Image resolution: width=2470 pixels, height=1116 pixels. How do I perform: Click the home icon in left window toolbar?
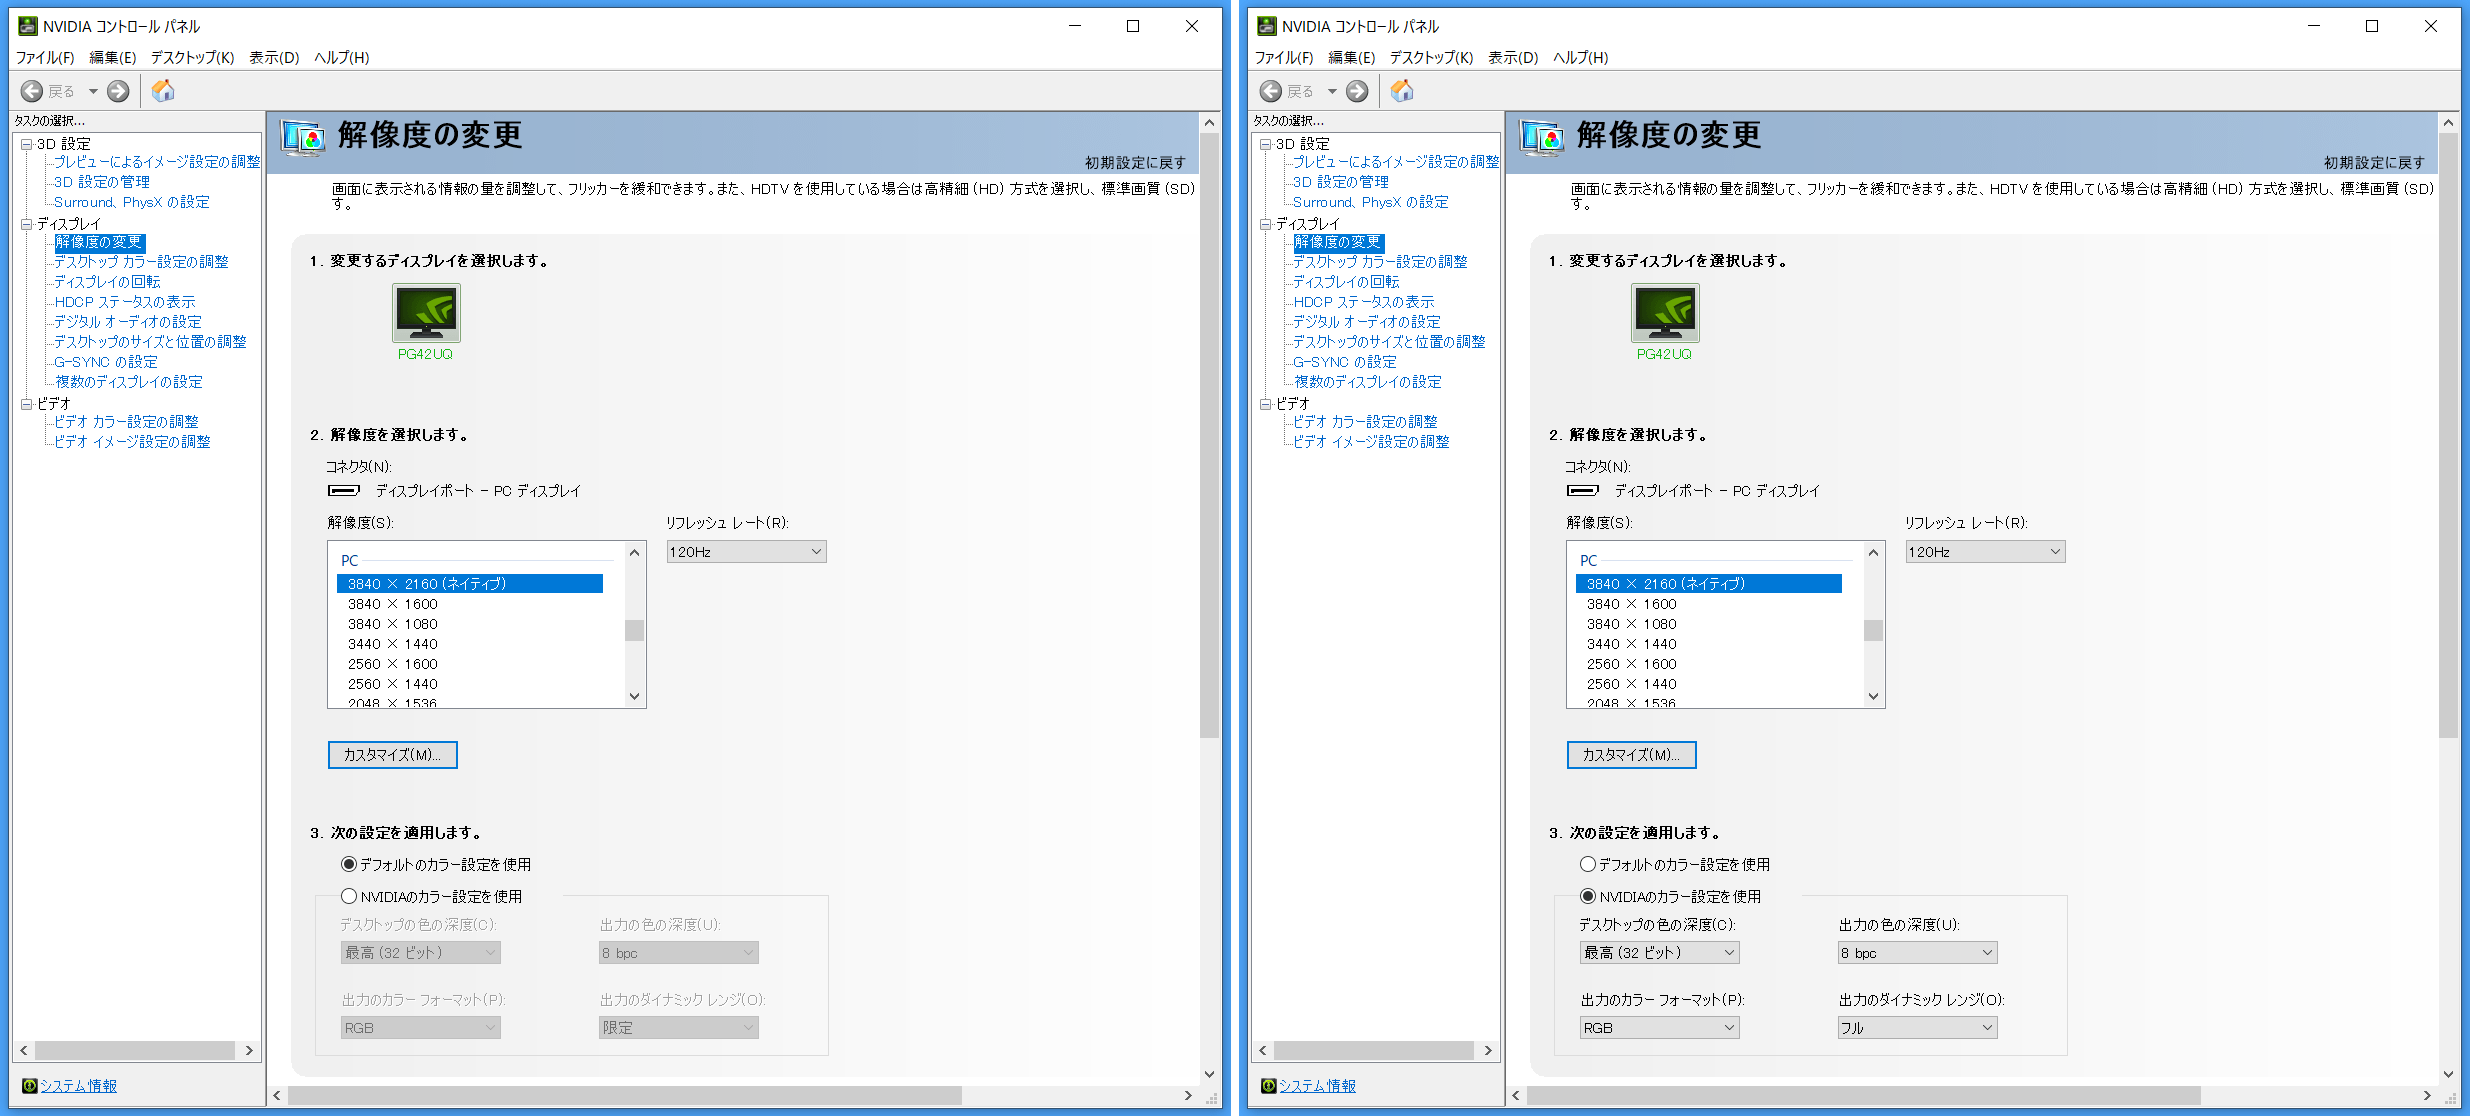pyautogui.click(x=163, y=91)
